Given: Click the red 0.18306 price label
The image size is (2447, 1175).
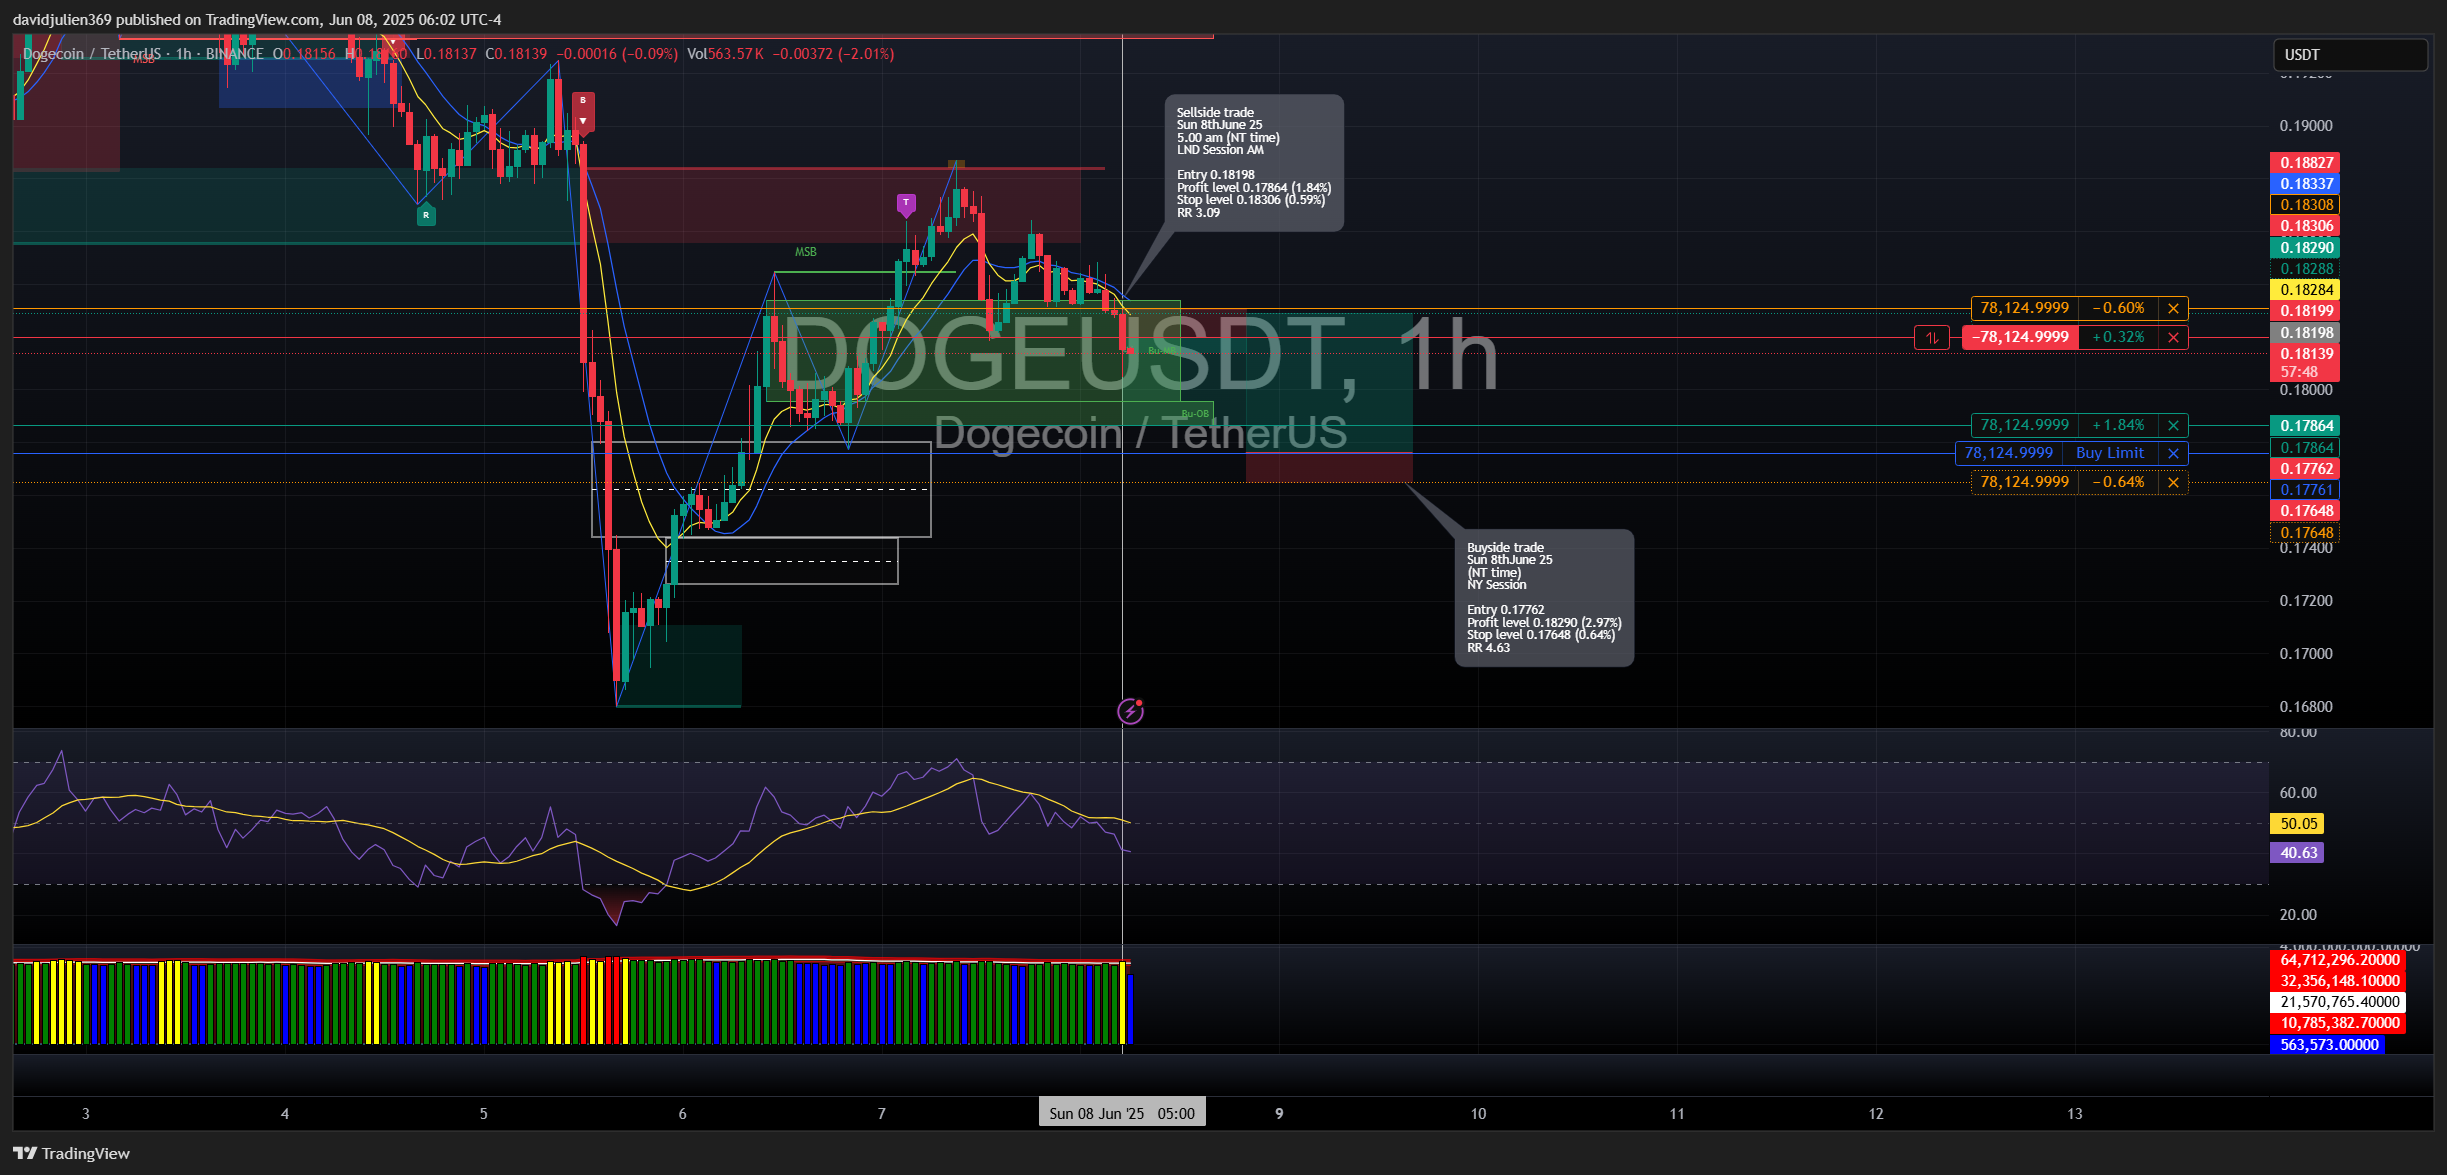Looking at the screenshot, I should pos(2305,226).
